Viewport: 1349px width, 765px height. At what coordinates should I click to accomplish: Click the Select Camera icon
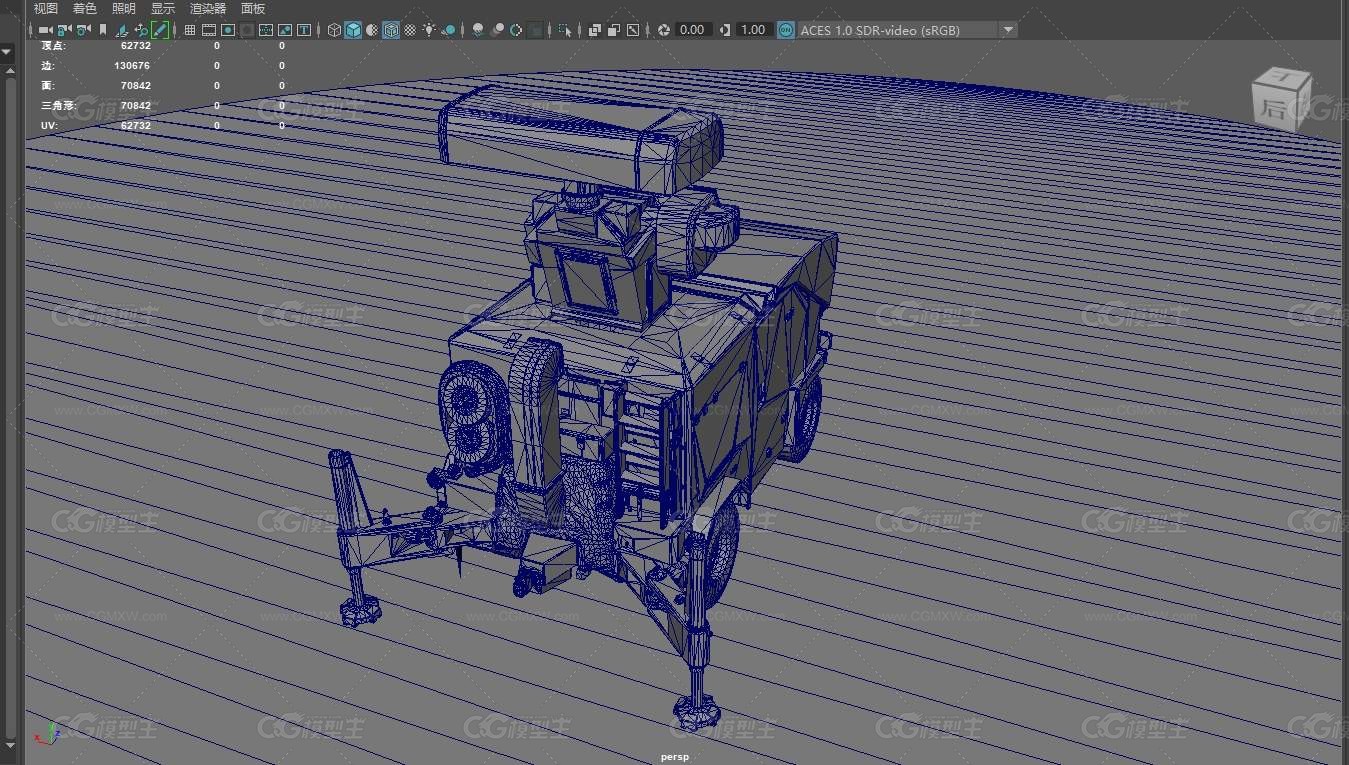(x=45, y=30)
